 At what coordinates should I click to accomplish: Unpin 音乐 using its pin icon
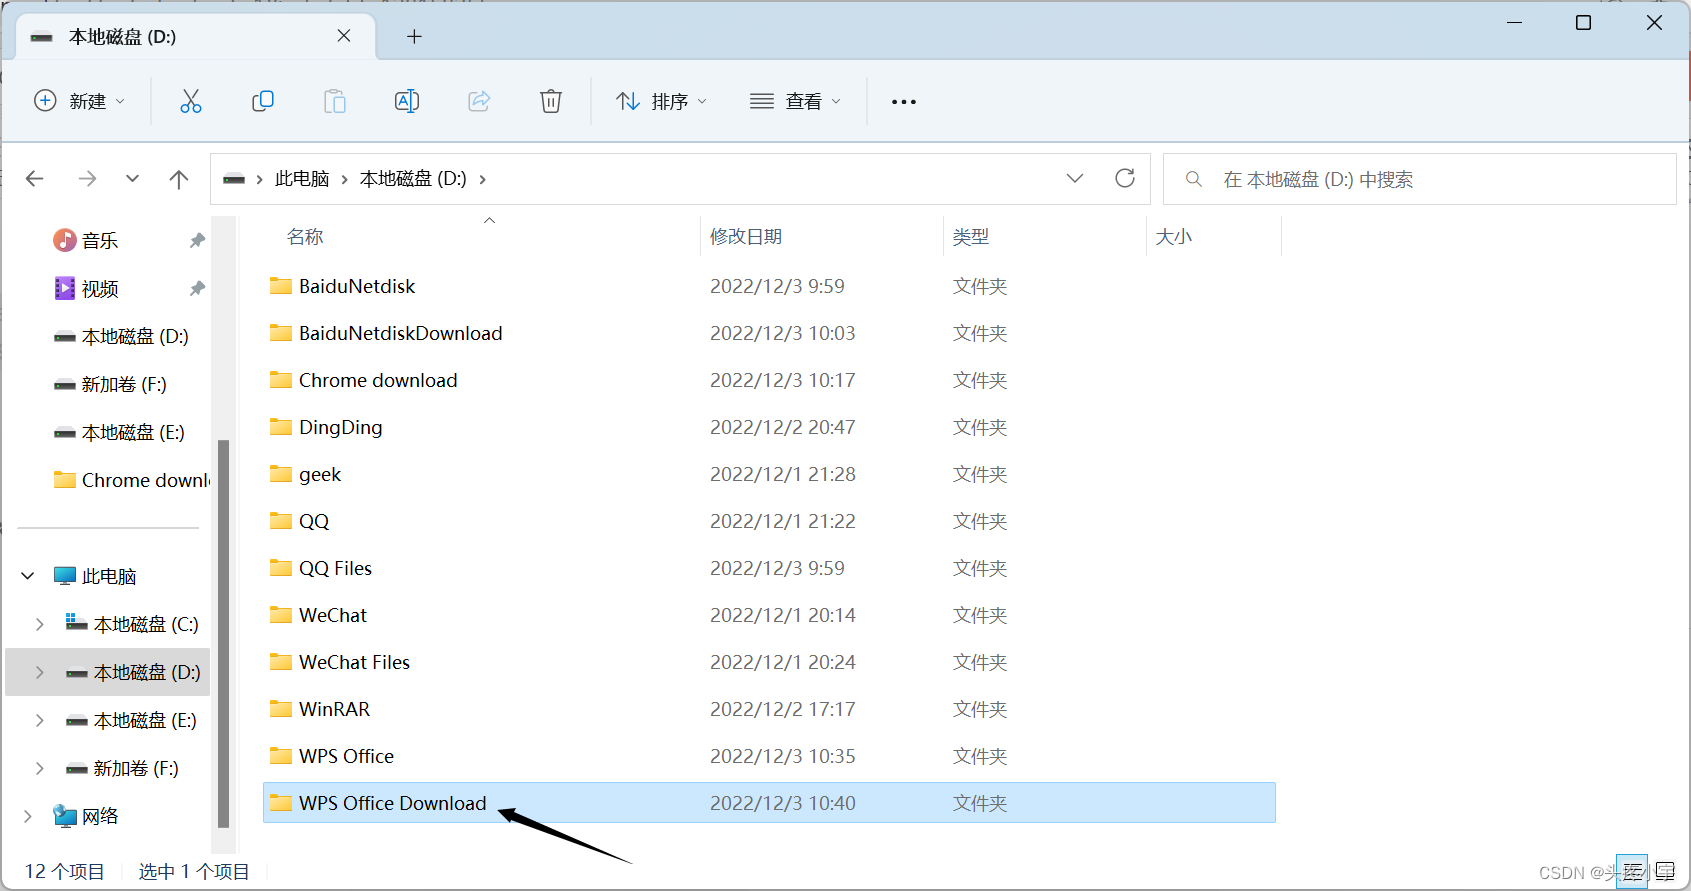[x=197, y=240]
